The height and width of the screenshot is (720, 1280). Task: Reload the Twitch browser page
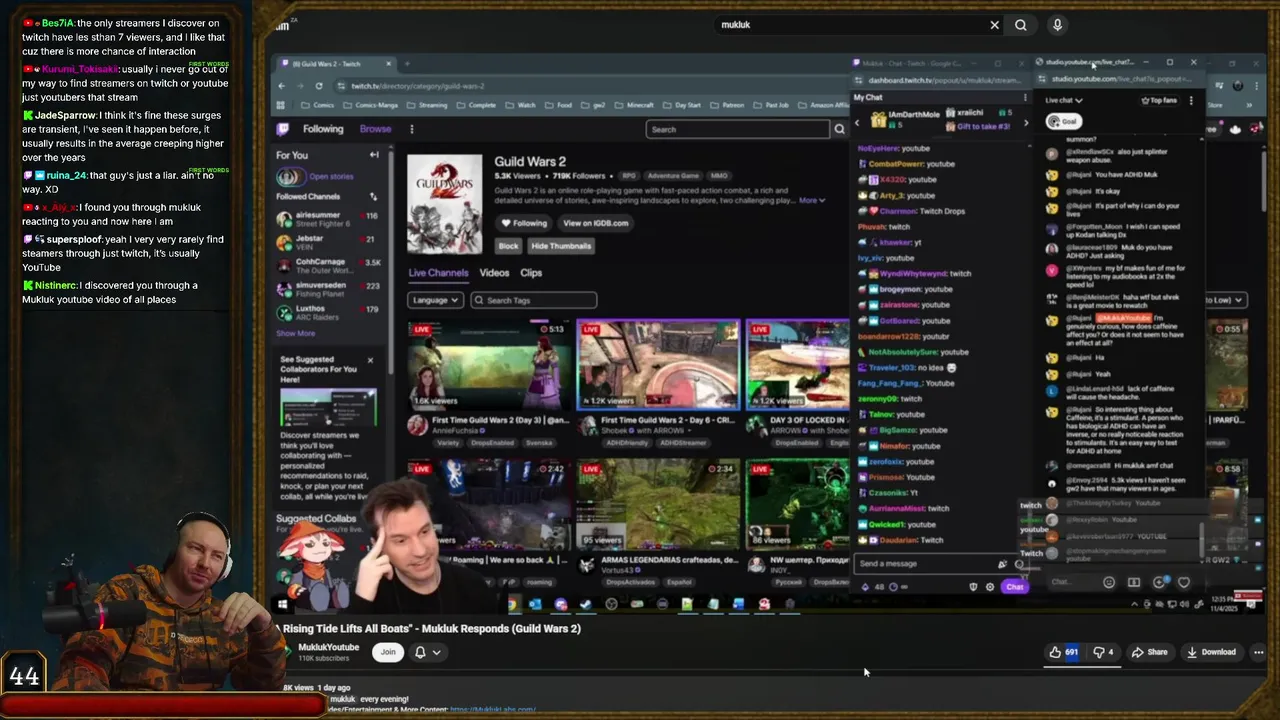(x=319, y=86)
